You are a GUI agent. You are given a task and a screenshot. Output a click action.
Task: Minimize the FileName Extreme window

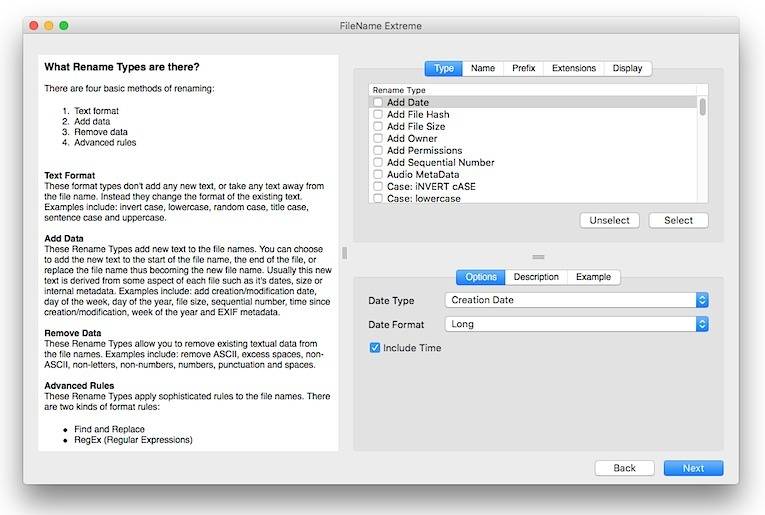pos(49,25)
